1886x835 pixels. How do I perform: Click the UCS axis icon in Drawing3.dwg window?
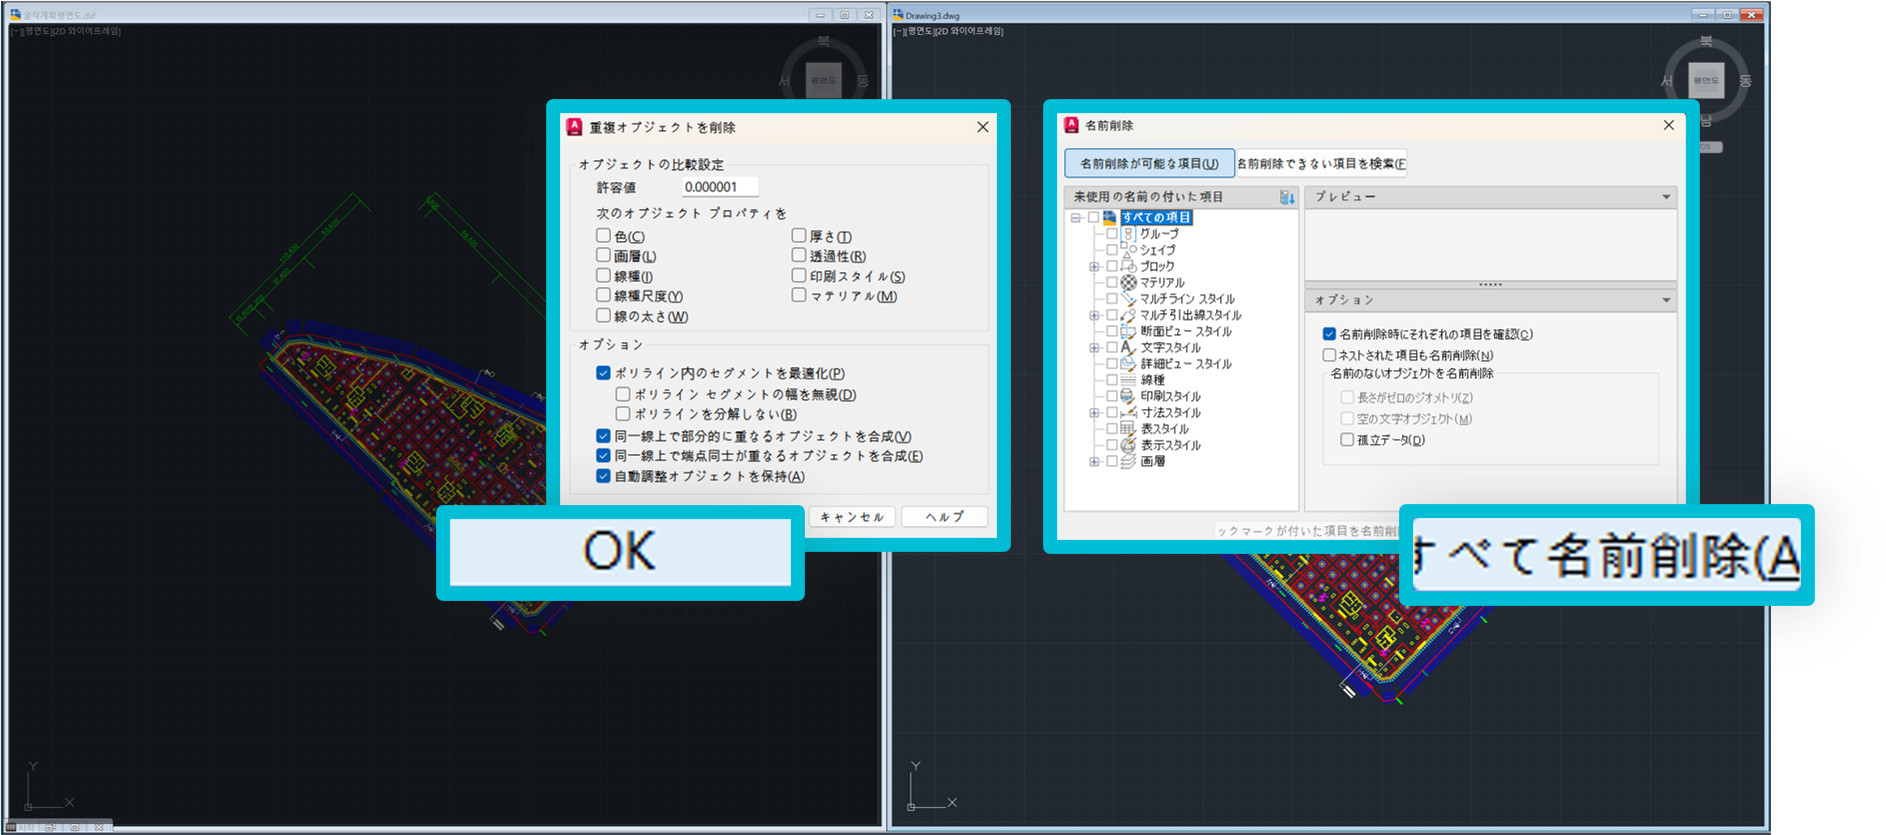tap(931, 786)
